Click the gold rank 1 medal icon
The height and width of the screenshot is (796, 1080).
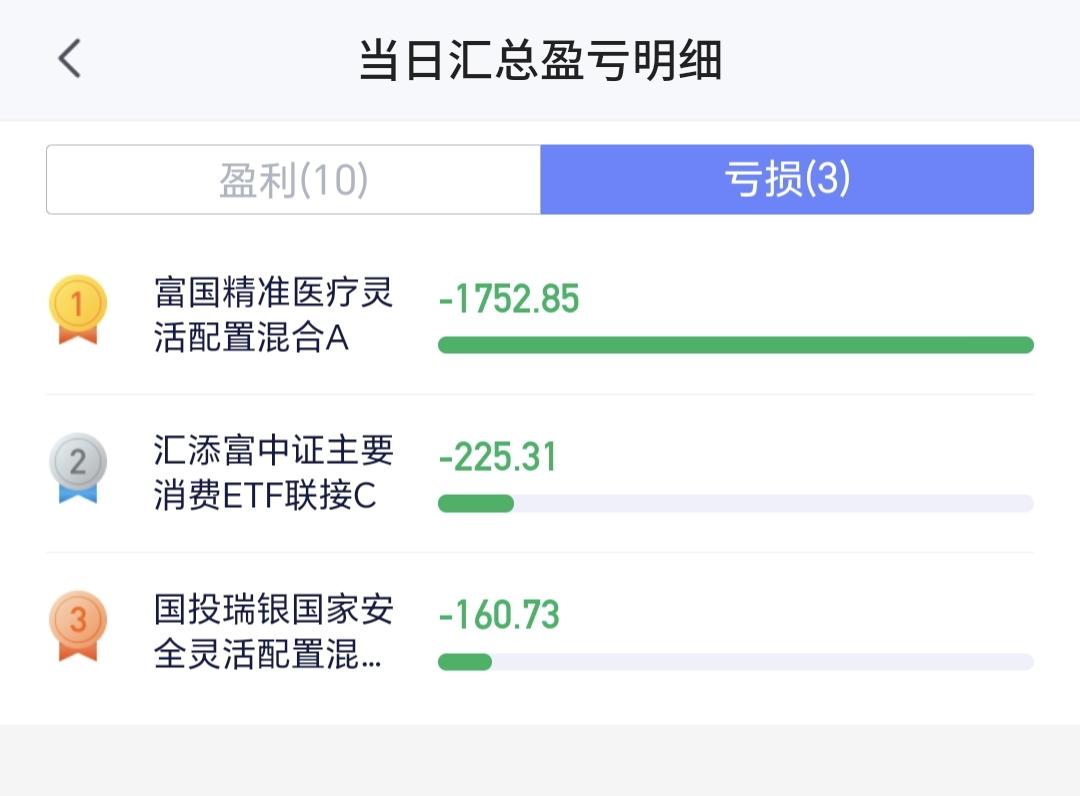[x=78, y=309]
